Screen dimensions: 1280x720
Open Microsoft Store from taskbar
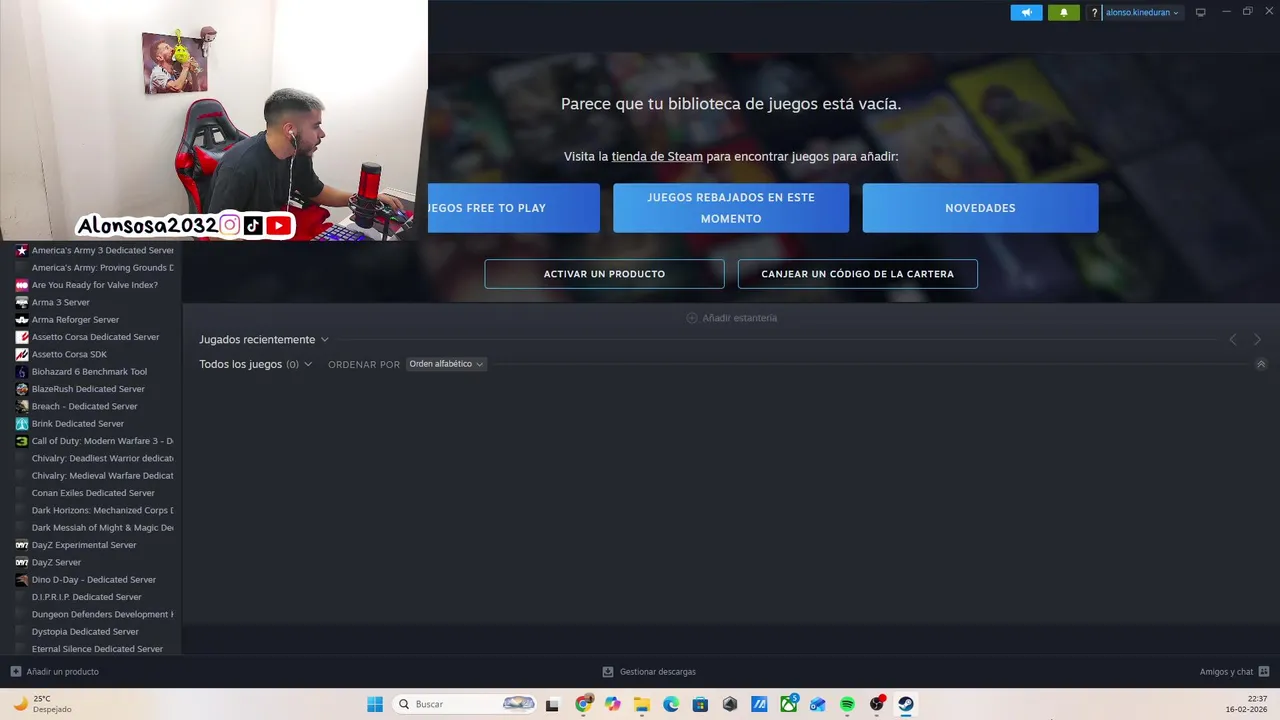[x=700, y=704]
